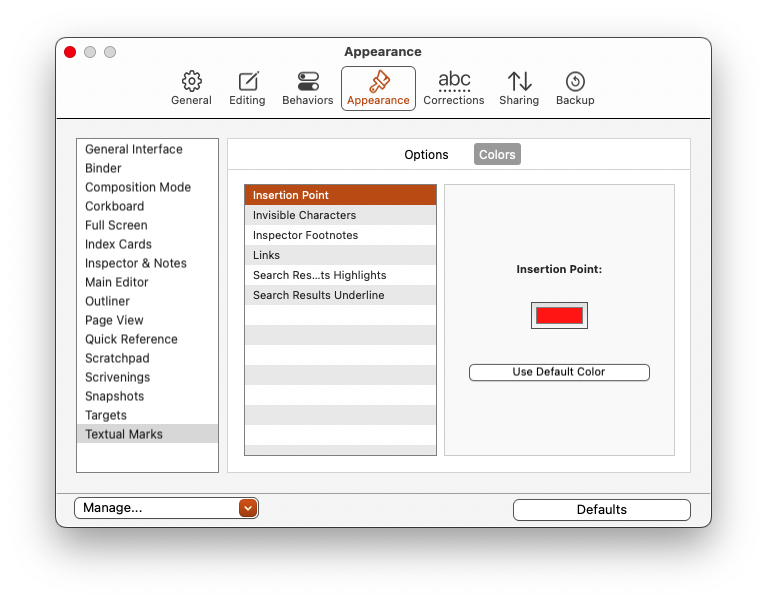Click the Defaults button
Viewport: 767px width, 601px height.
tap(602, 510)
